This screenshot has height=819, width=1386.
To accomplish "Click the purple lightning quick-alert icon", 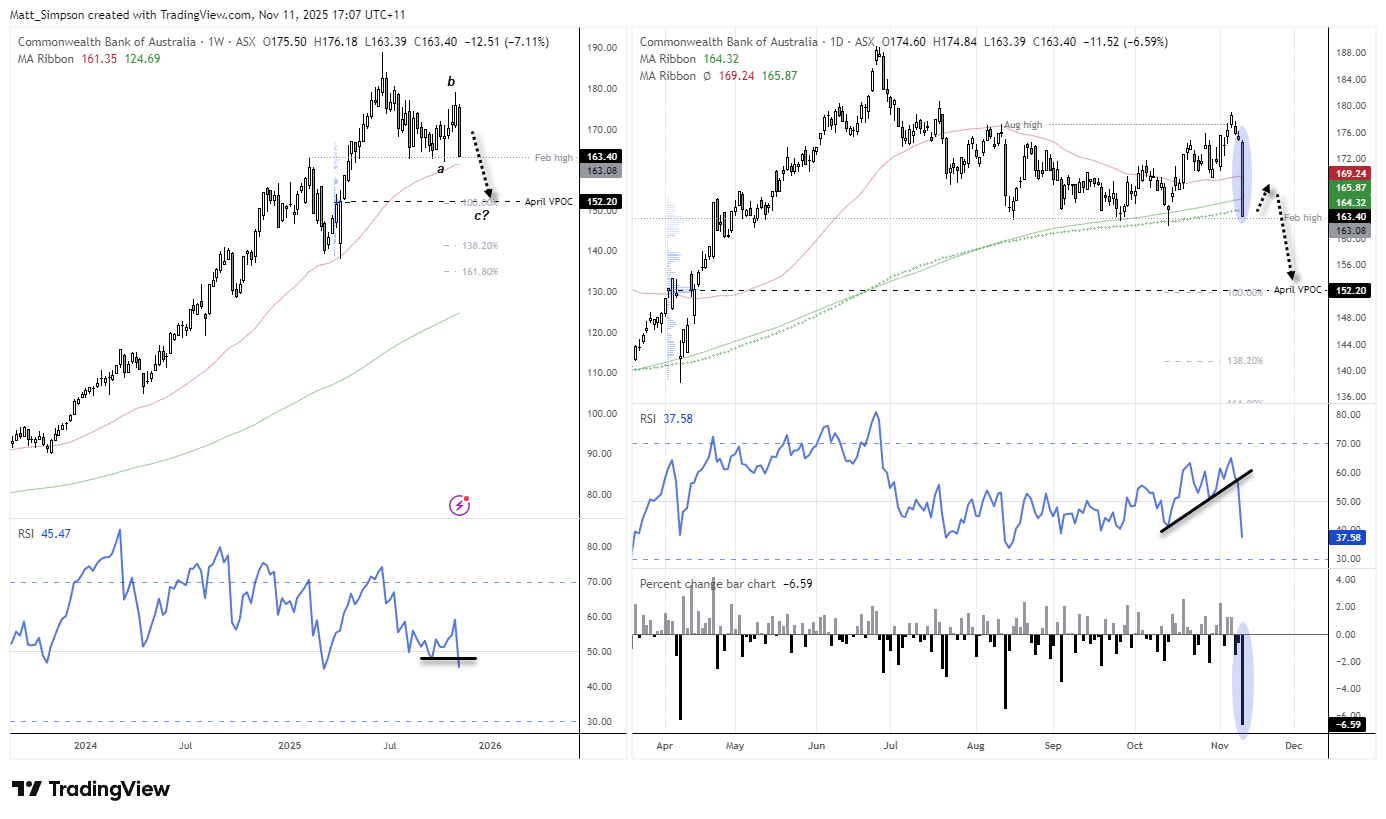I will pyautogui.click(x=458, y=505).
